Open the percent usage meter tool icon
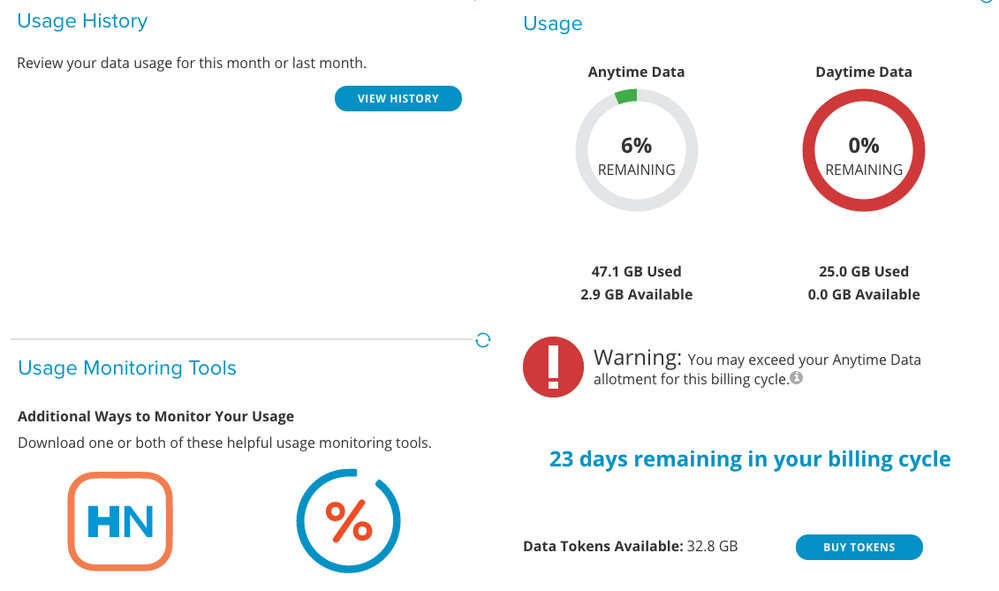Image resolution: width=999 pixels, height=591 pixels. click(x=348, y=521)
